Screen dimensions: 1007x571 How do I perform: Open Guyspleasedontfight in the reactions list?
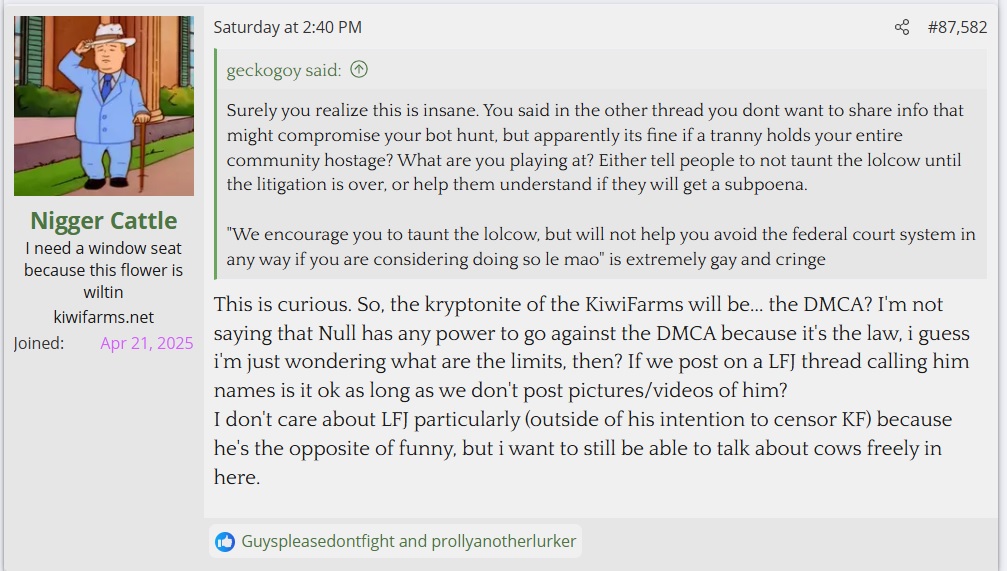[x=318, y=541]
